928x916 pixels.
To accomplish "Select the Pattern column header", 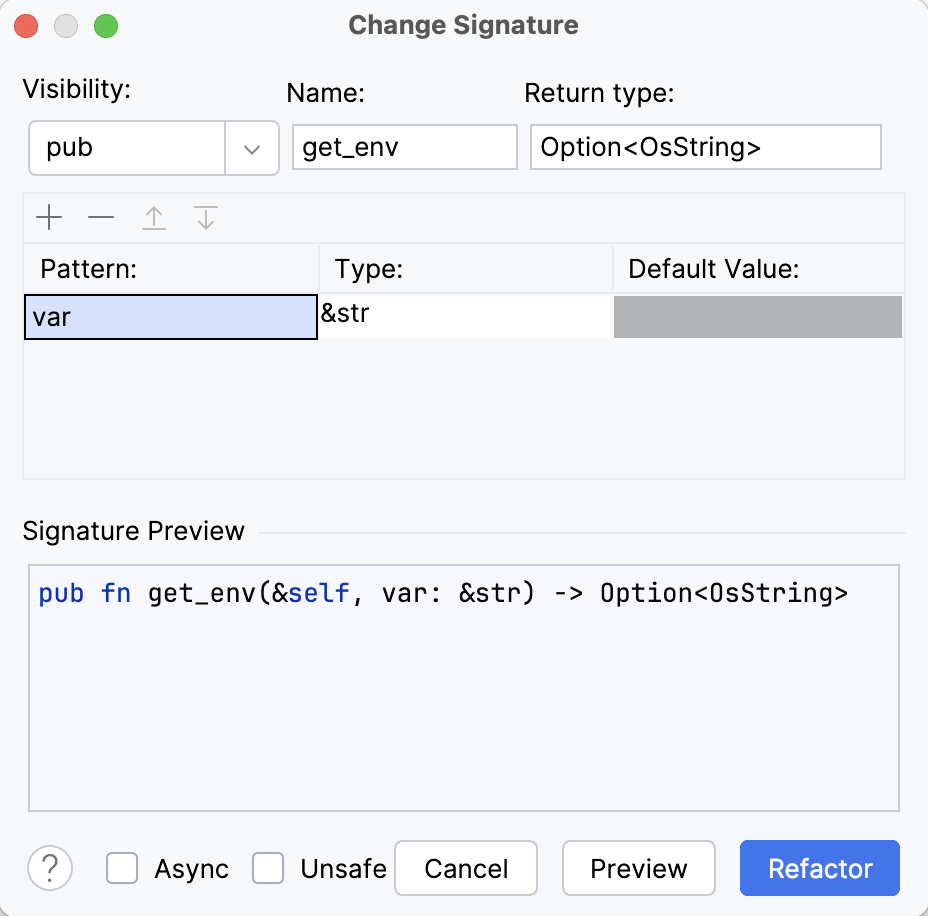I will click(x=88, y=268).
